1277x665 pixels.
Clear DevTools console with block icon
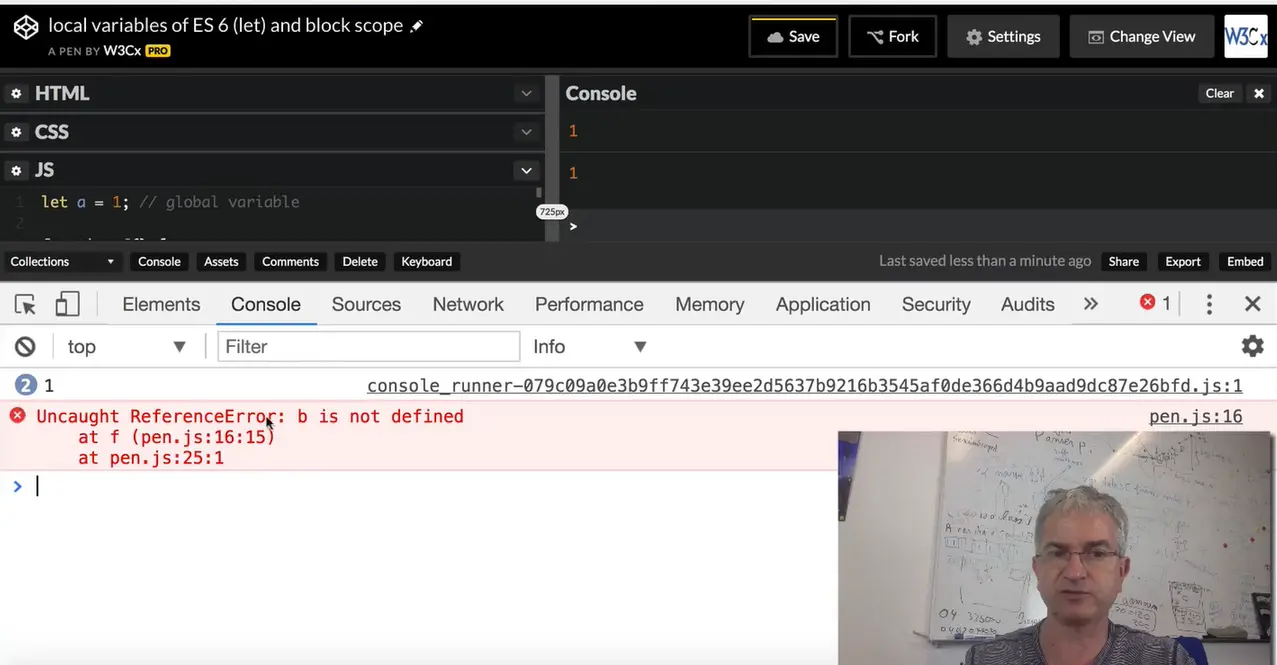click(x=25, y=346)
